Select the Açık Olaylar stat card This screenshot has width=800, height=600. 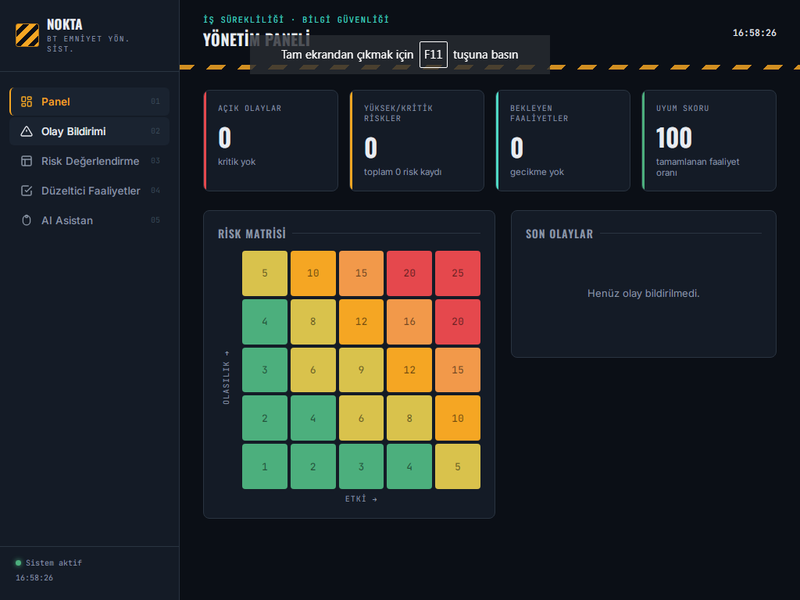(270, 141)
